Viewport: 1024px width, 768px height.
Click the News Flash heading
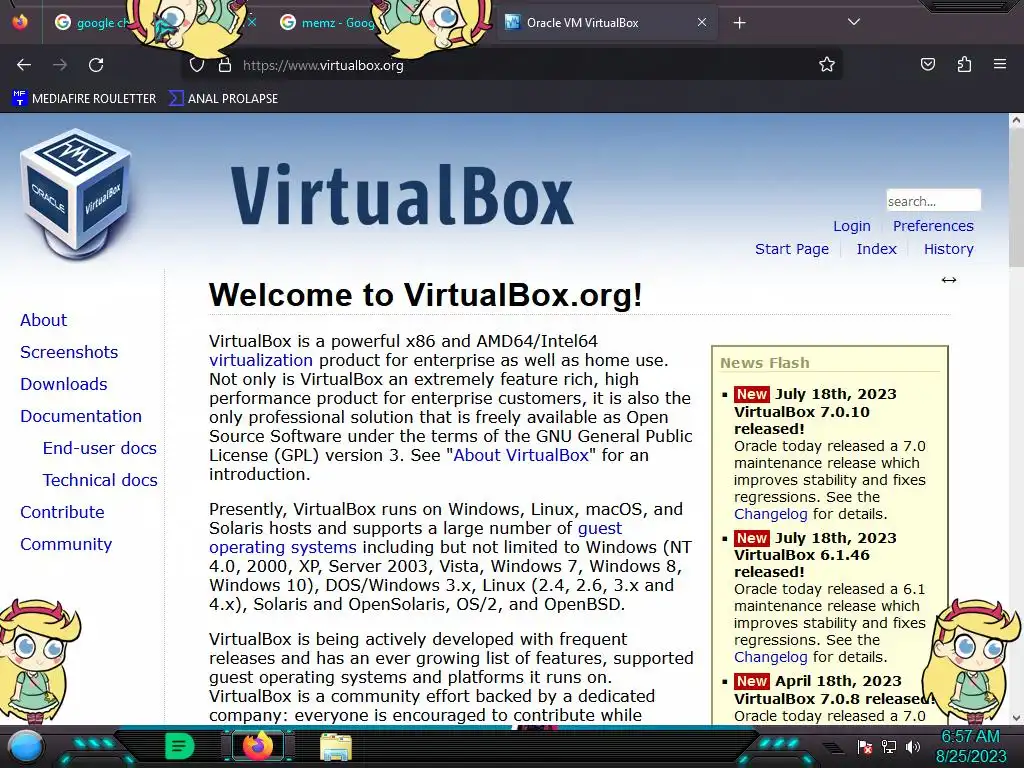[x=765, y=363]
